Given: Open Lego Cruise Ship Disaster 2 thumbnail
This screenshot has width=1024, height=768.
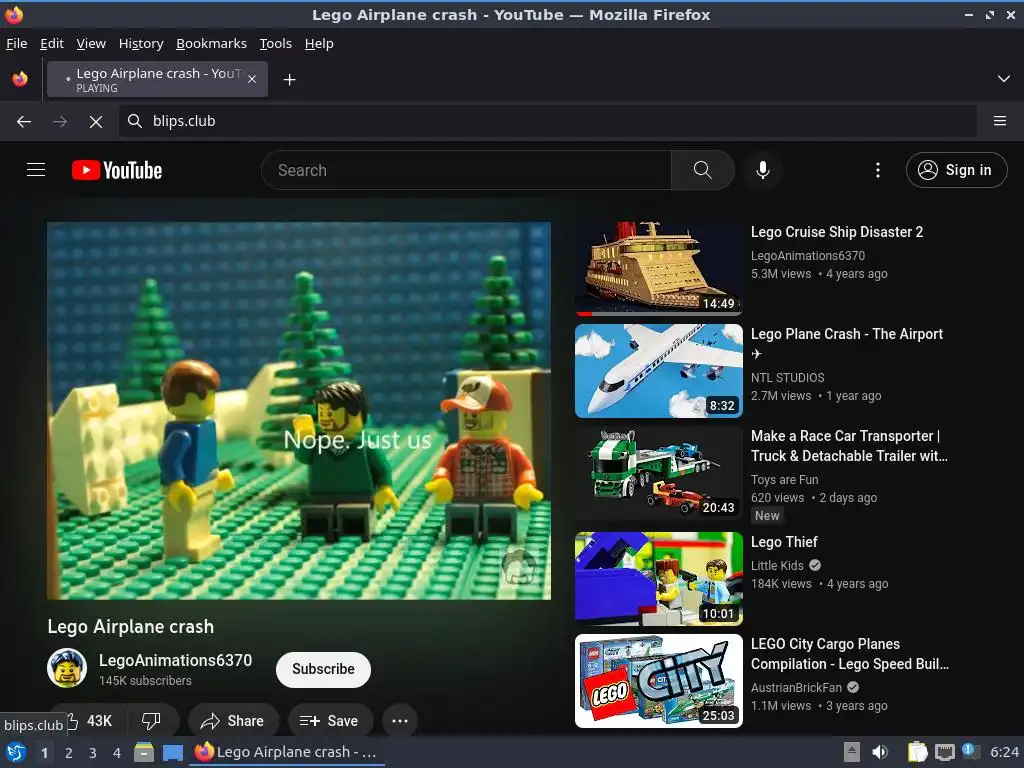Looking at the screenshot, I should tap(659, 269).
